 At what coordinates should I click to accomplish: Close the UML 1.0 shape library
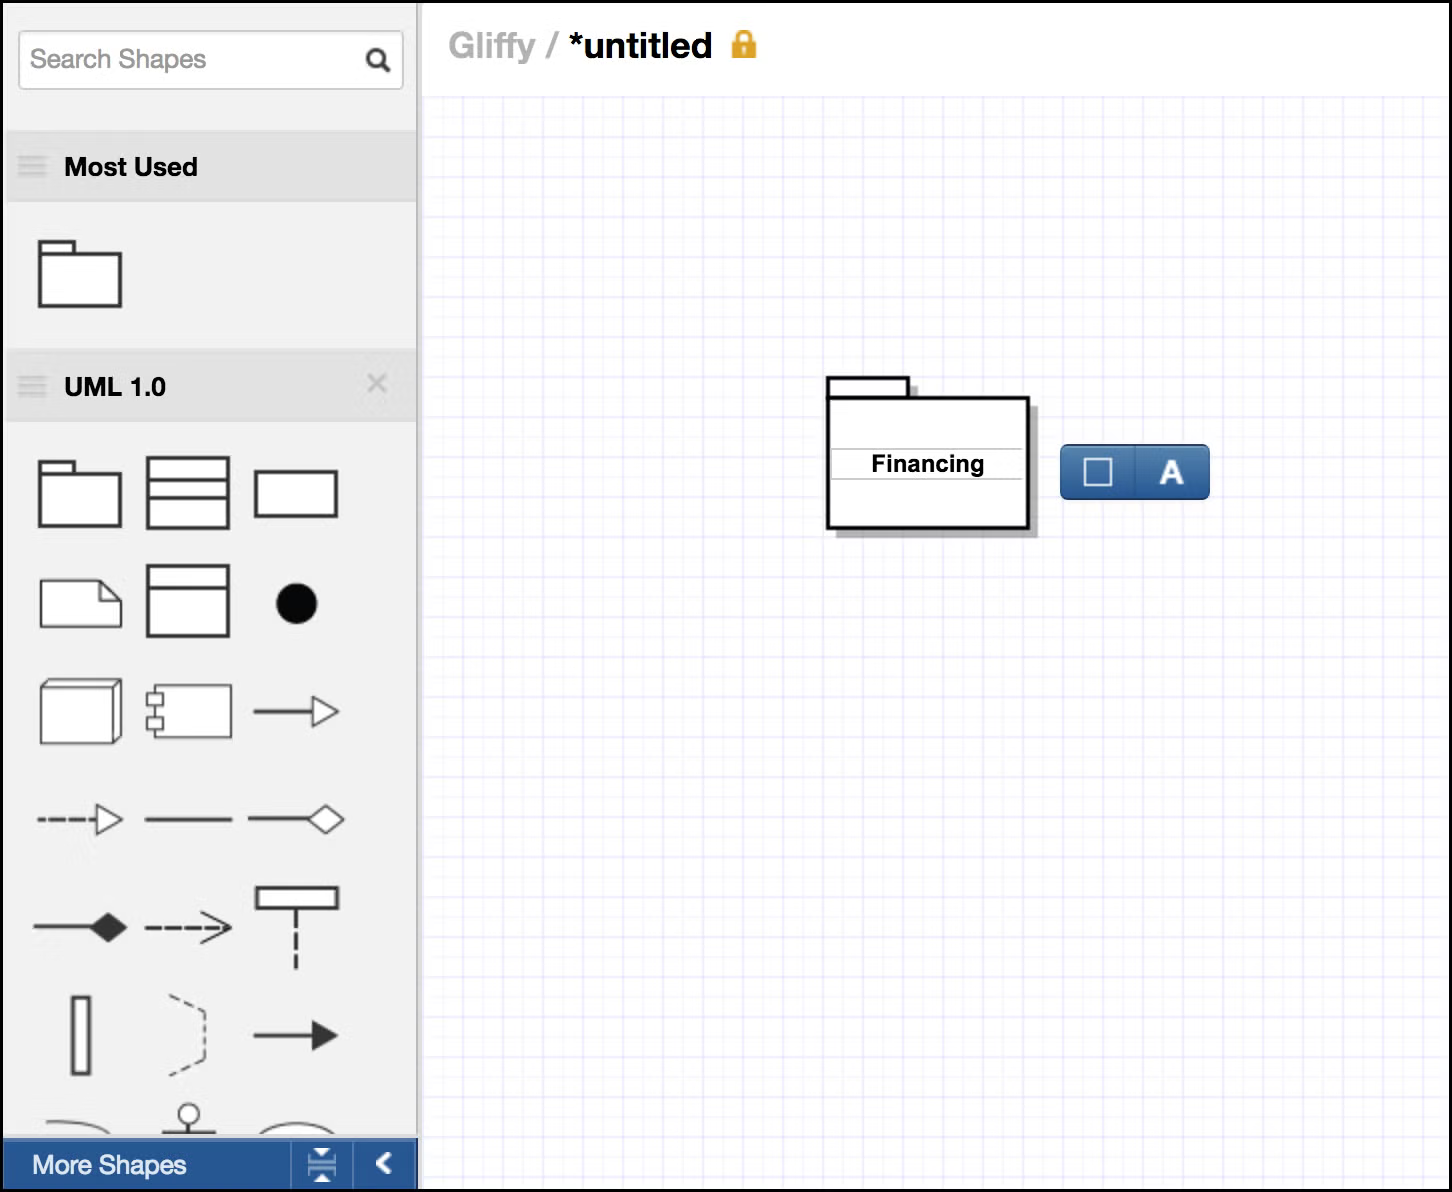click(377, 384)
